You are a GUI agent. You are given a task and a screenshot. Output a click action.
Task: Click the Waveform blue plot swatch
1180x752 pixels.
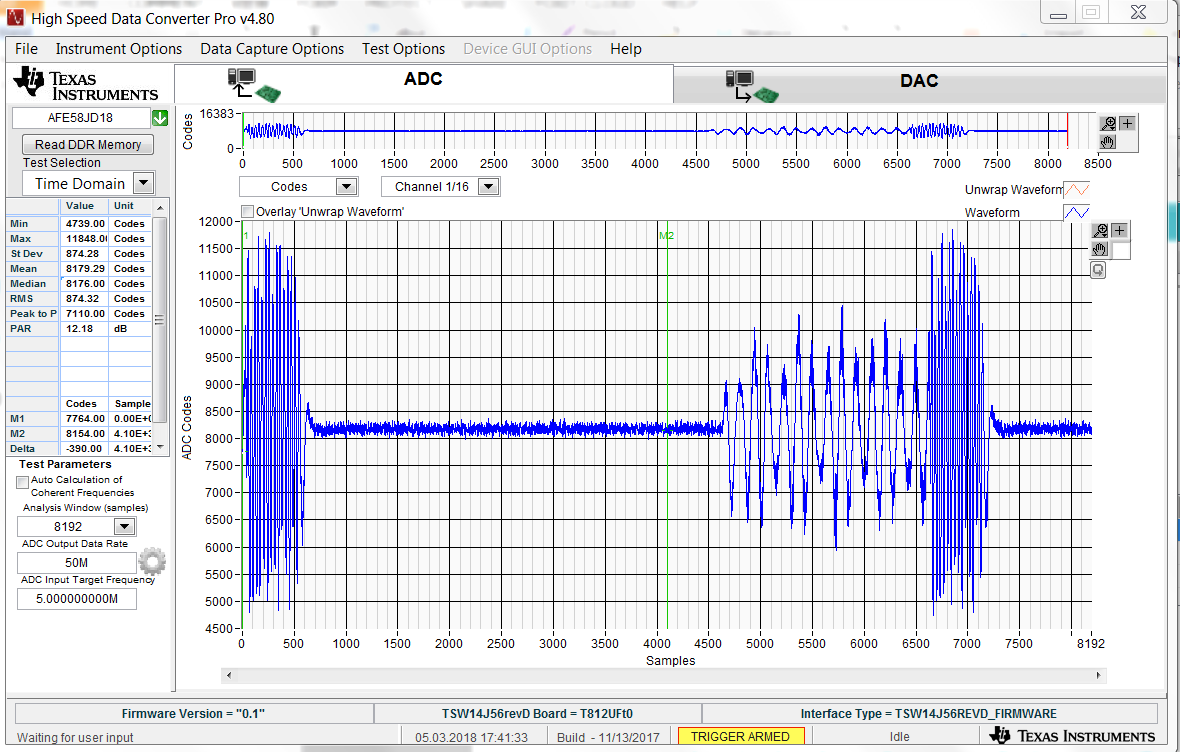[x=1076, y=212]
